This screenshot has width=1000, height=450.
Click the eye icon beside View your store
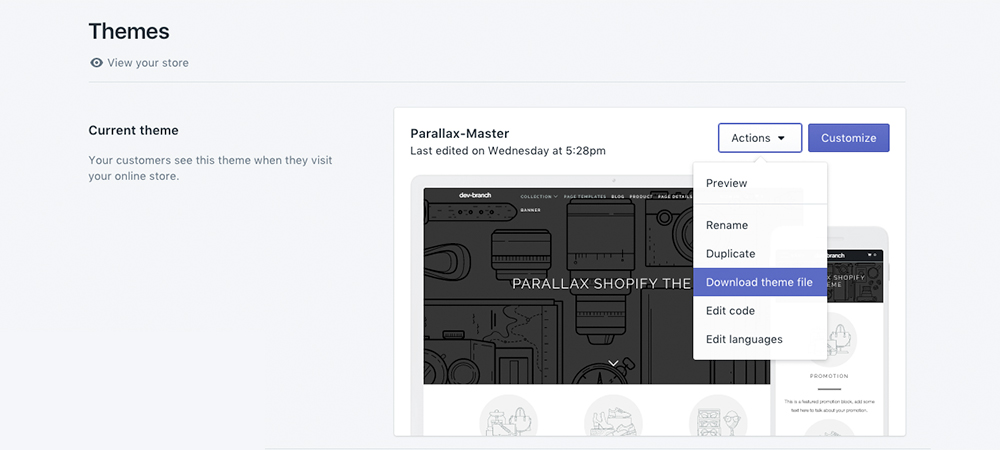pos(96,63)
